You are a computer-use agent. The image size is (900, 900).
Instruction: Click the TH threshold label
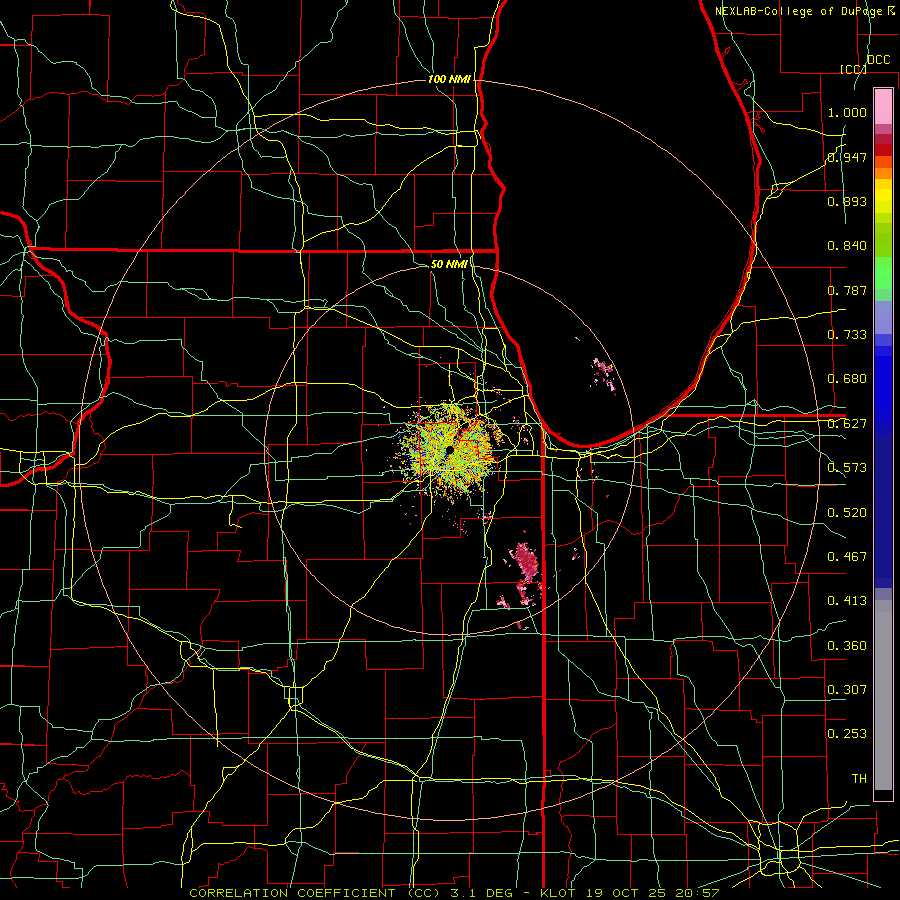coord(859,779)
